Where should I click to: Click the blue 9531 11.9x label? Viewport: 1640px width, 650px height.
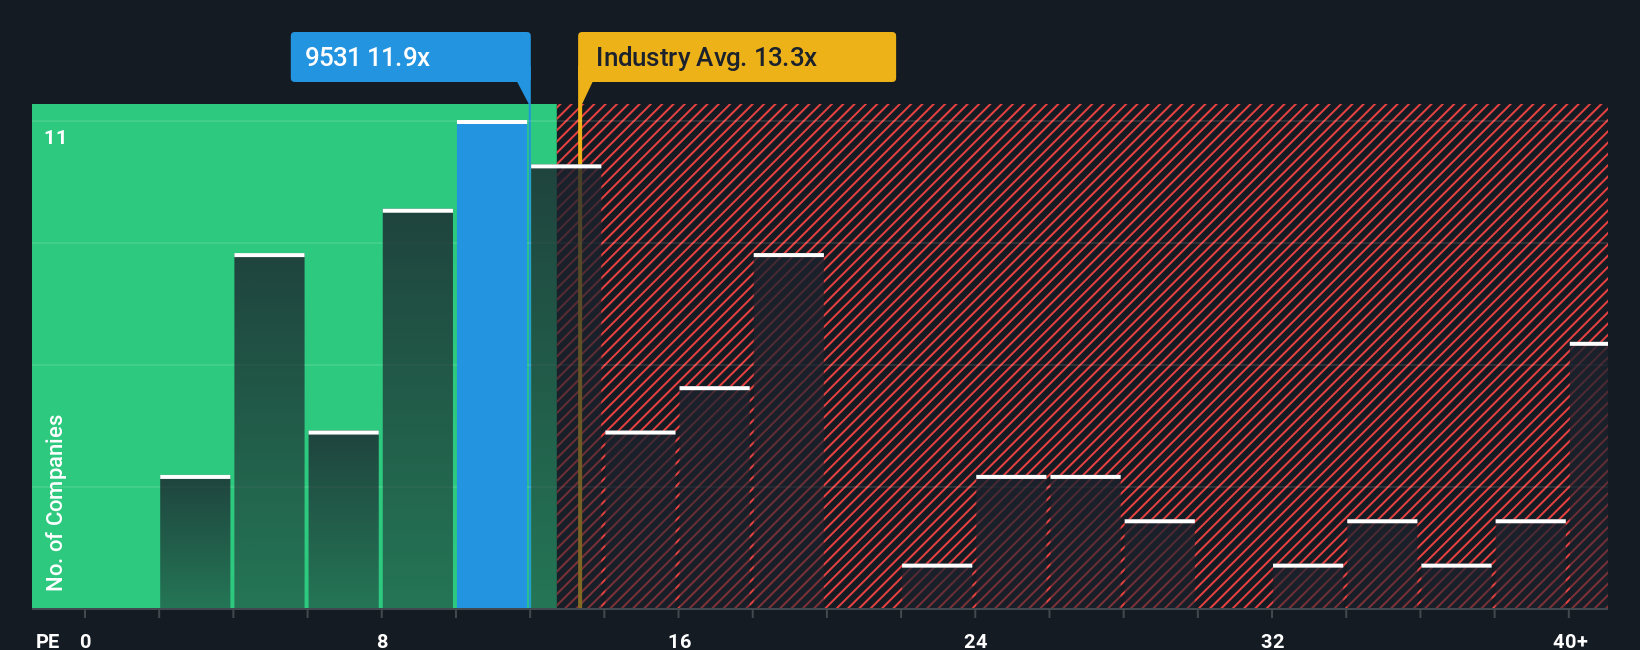(x=410, y=57)
